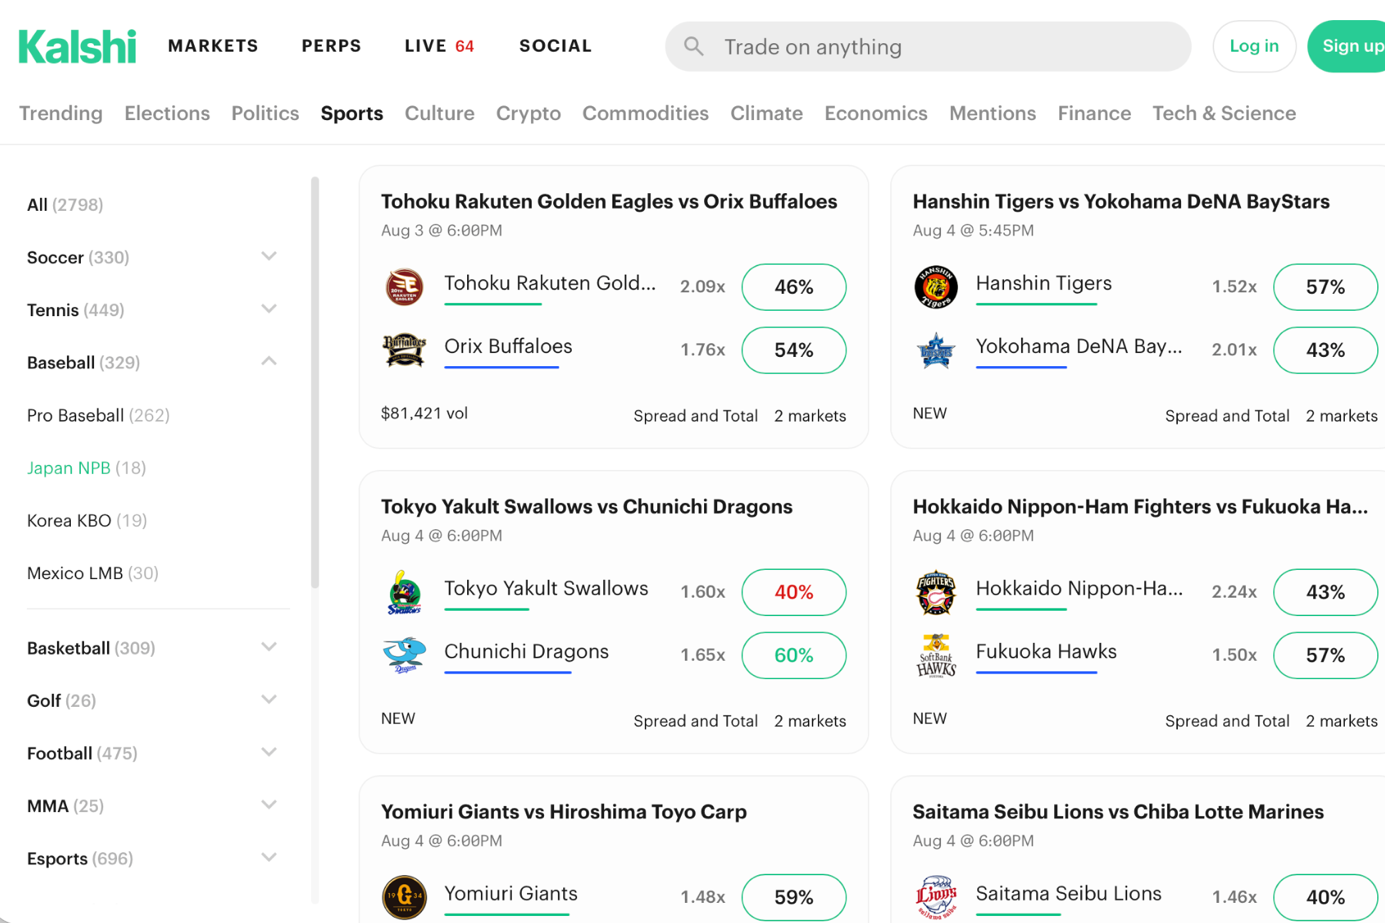Click Yokohama DeNA BayStars star logo
Viewport: 1385px width, 923px height.
tap(936, 350)
